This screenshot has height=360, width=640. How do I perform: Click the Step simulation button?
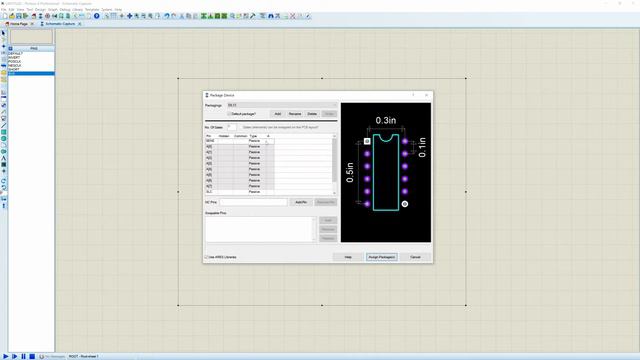(x=15, y=356)
